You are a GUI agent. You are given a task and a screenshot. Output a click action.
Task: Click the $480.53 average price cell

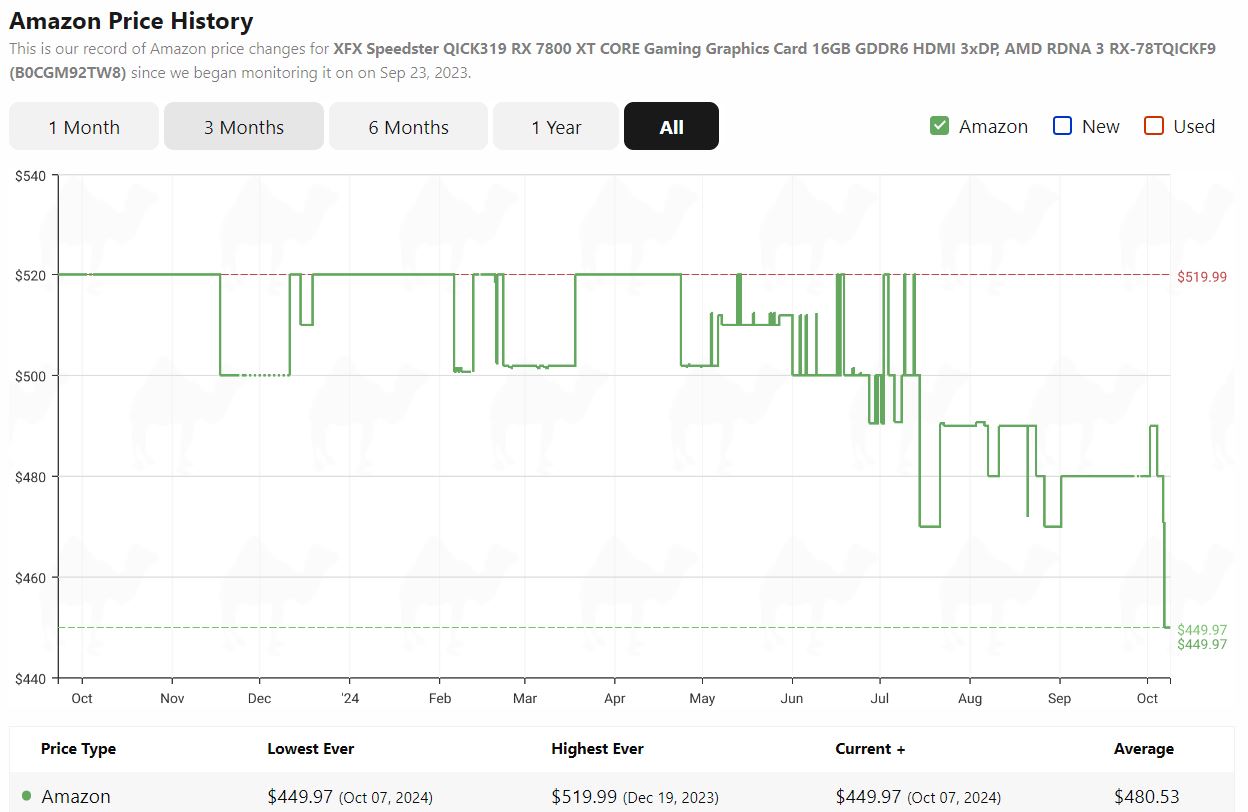1147,797
